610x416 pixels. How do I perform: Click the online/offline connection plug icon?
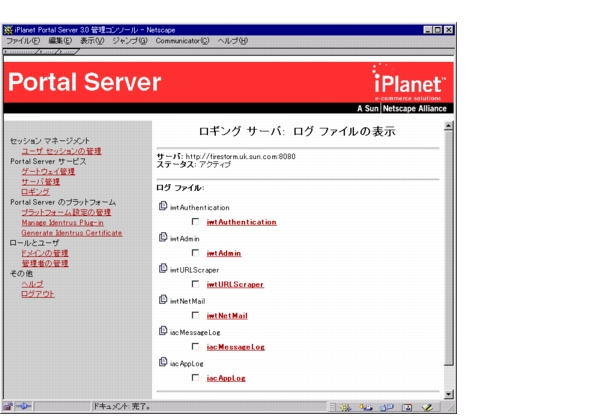(24, 407)
